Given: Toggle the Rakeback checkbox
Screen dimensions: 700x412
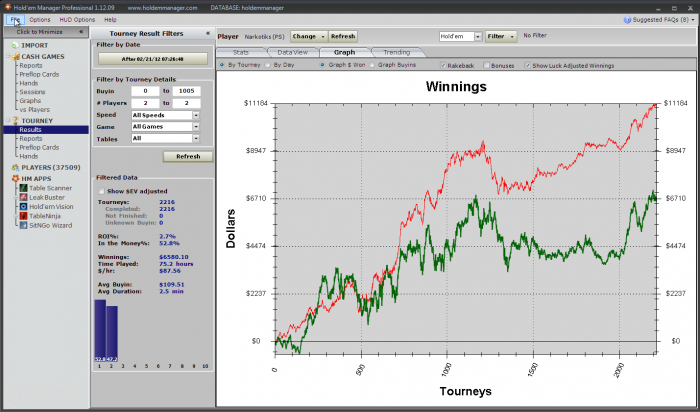Looking at the screenshot, I should (443, 66).
